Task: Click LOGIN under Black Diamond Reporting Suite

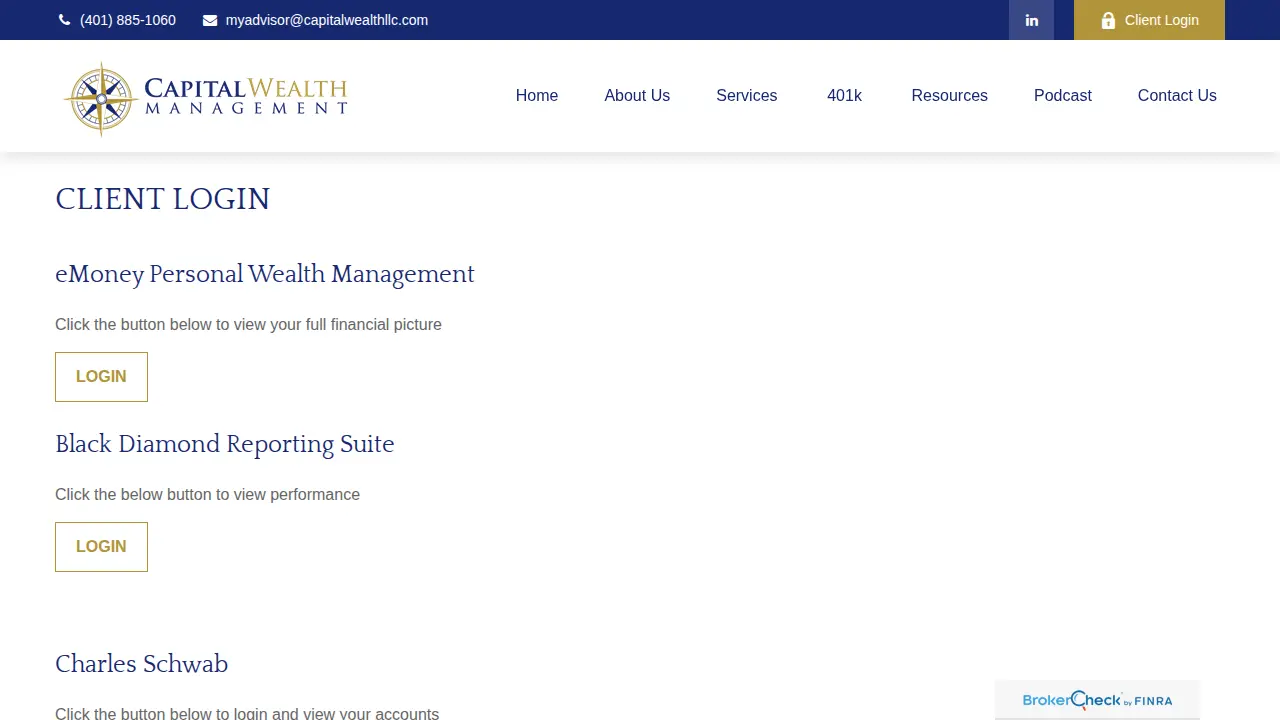Action: pyautogui.click(x=101, y=547)
